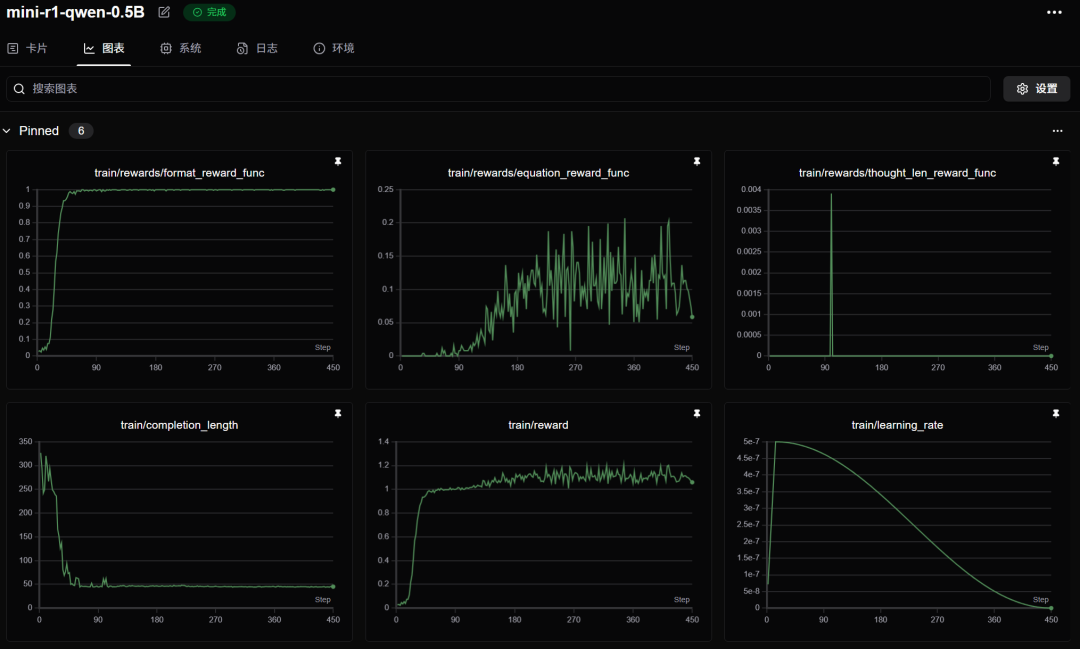Click the 完成 status badge
Image resolution: width=1080 pixels, height=649 pixels.
coord(209,12)
